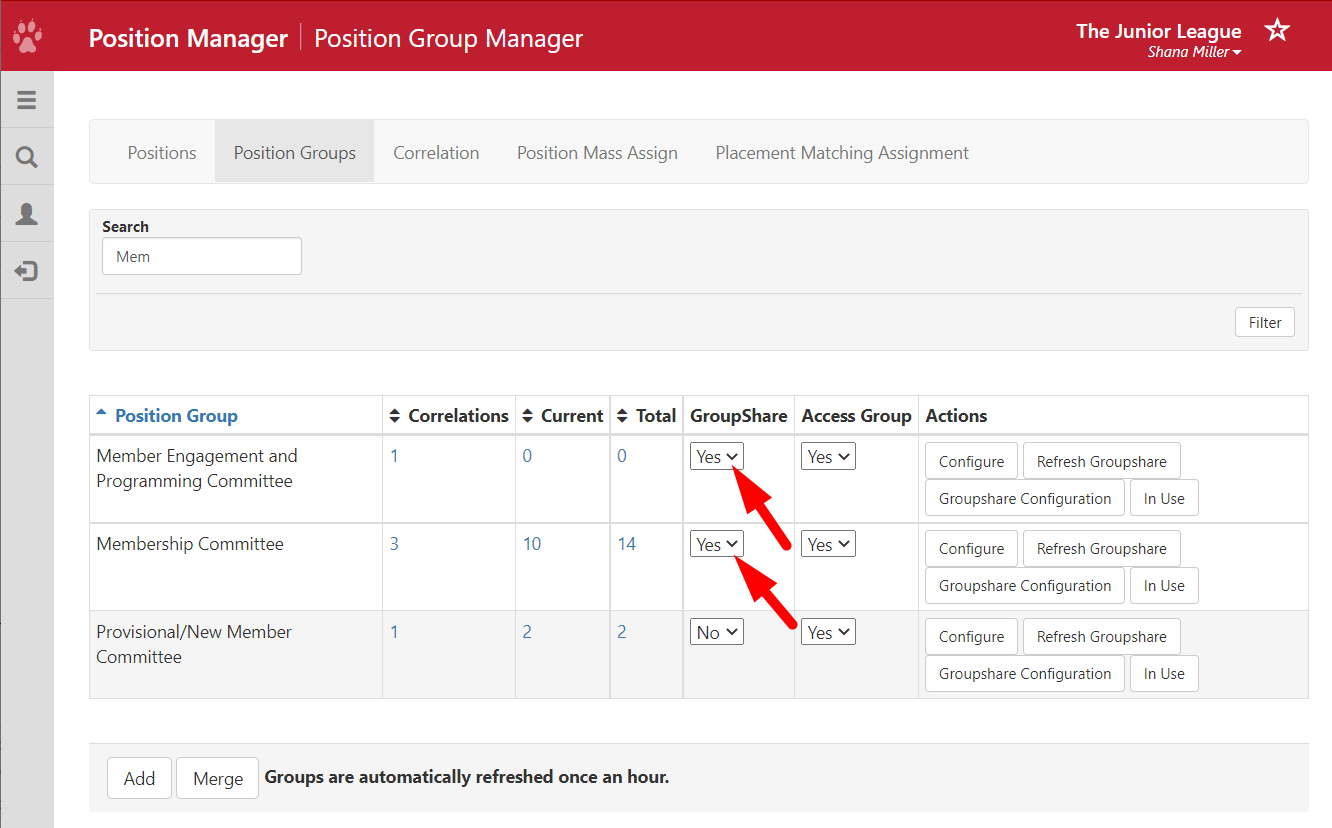1332x828 pixels.
Task: Open Access Group dropdown for Membership Committee
Action: tap(828, 544)
